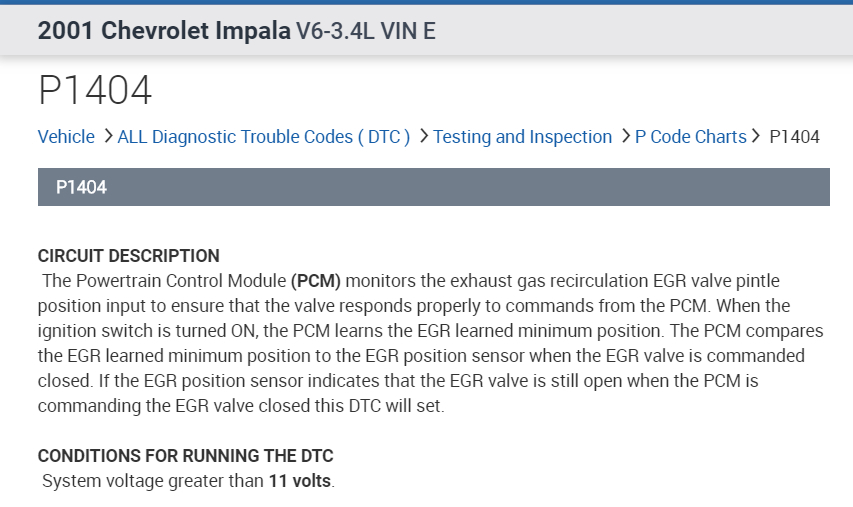The height and width of the screenshot is (507, 853).
Task: Click the gray P1404 section bar
Action: [433, 187]
